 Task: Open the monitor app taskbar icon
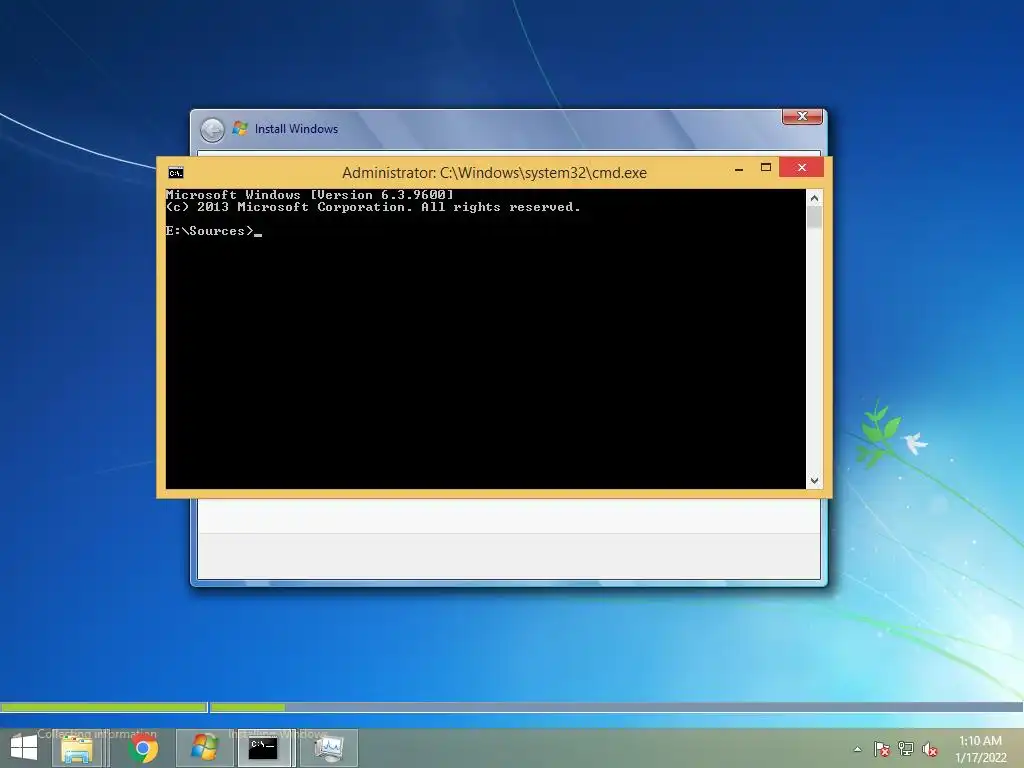coord(329,748)
